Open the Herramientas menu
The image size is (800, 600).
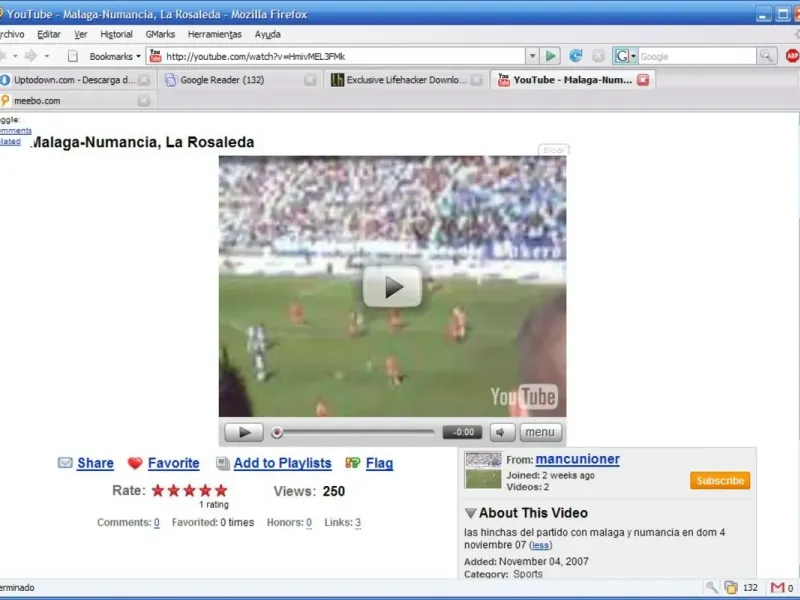(214, 34)
